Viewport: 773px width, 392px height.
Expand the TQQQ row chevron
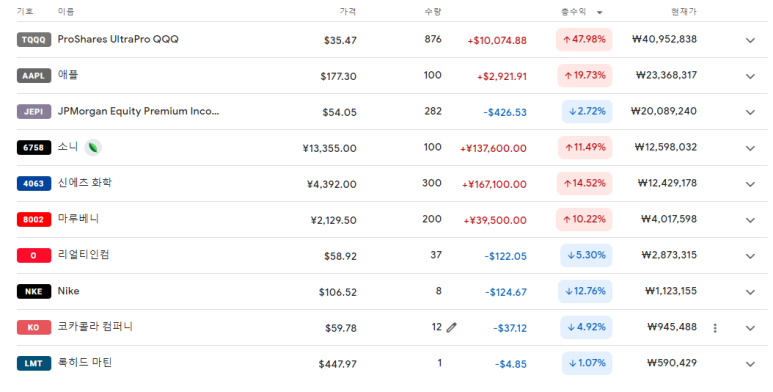(x=750, y=40)
